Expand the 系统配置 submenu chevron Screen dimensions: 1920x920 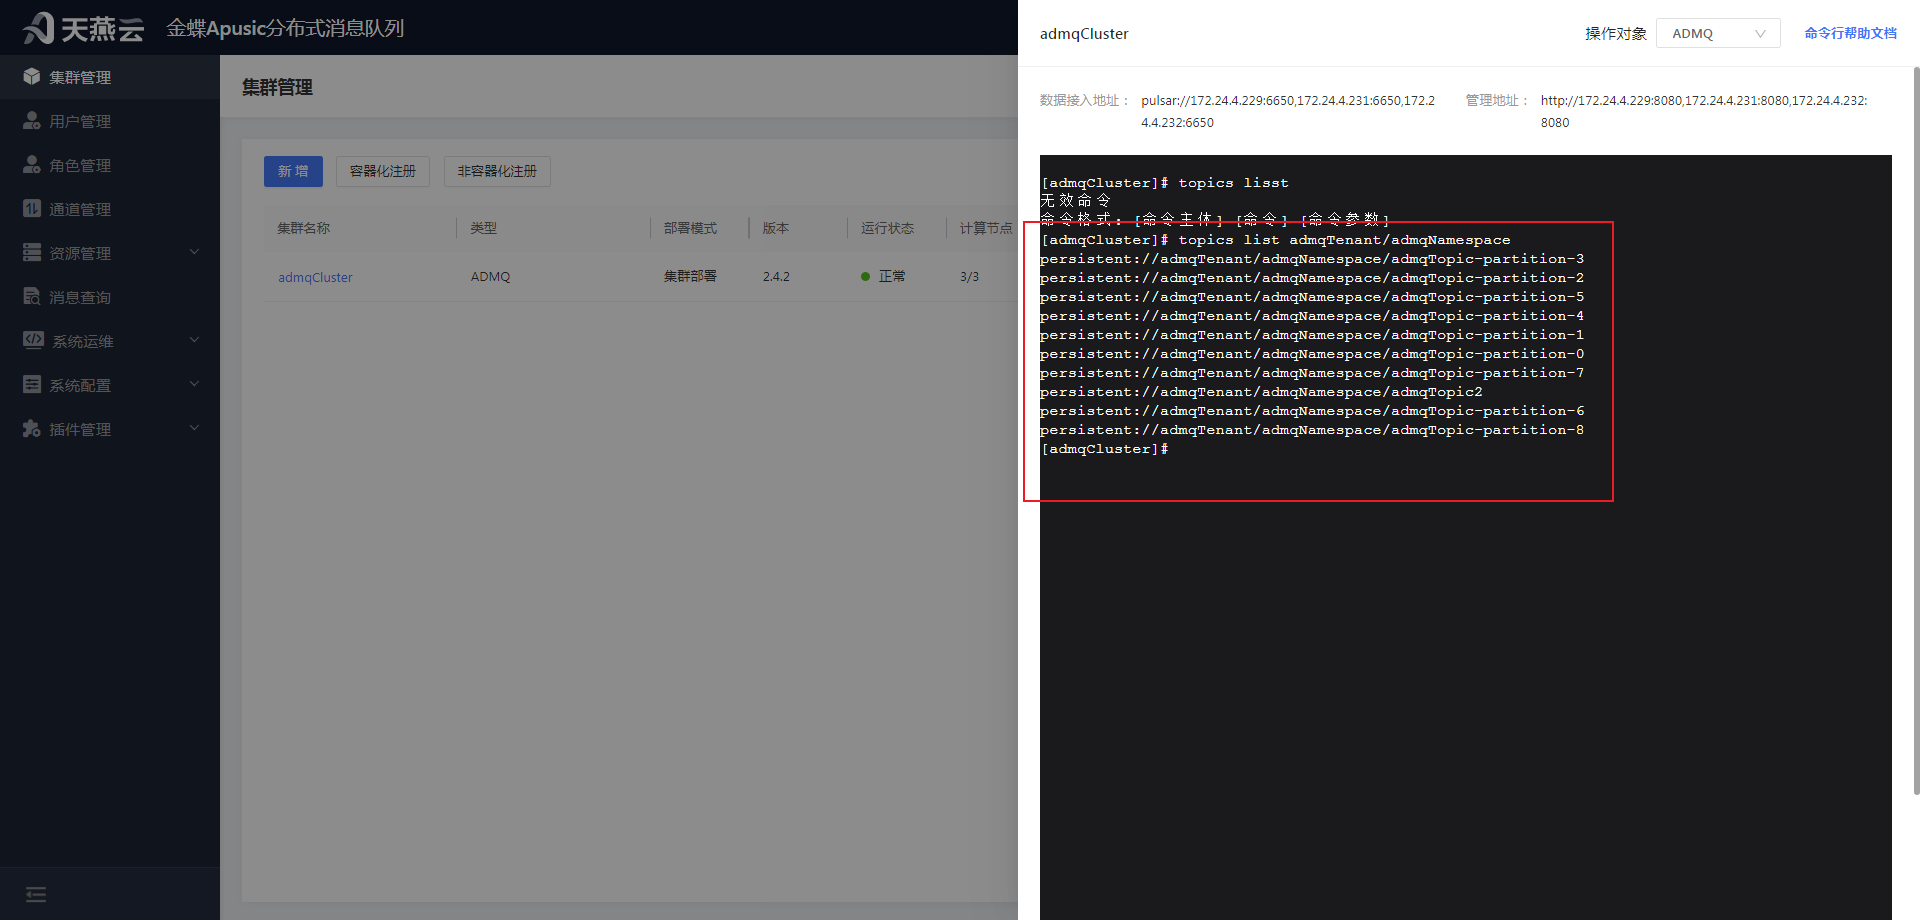tap(194, 384)
